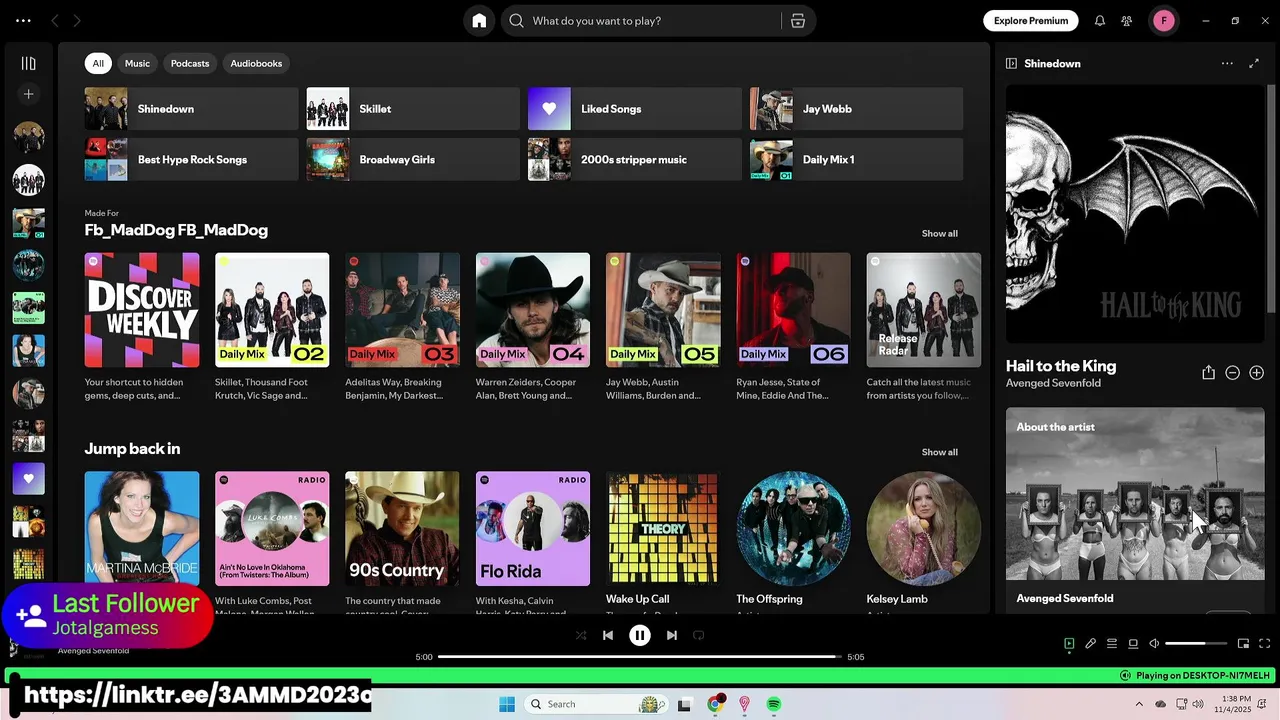Open Liked Songs heart in sidebar
This screenshot has width=1280, height=720.
pyautogui.click(x=28, y=478)
